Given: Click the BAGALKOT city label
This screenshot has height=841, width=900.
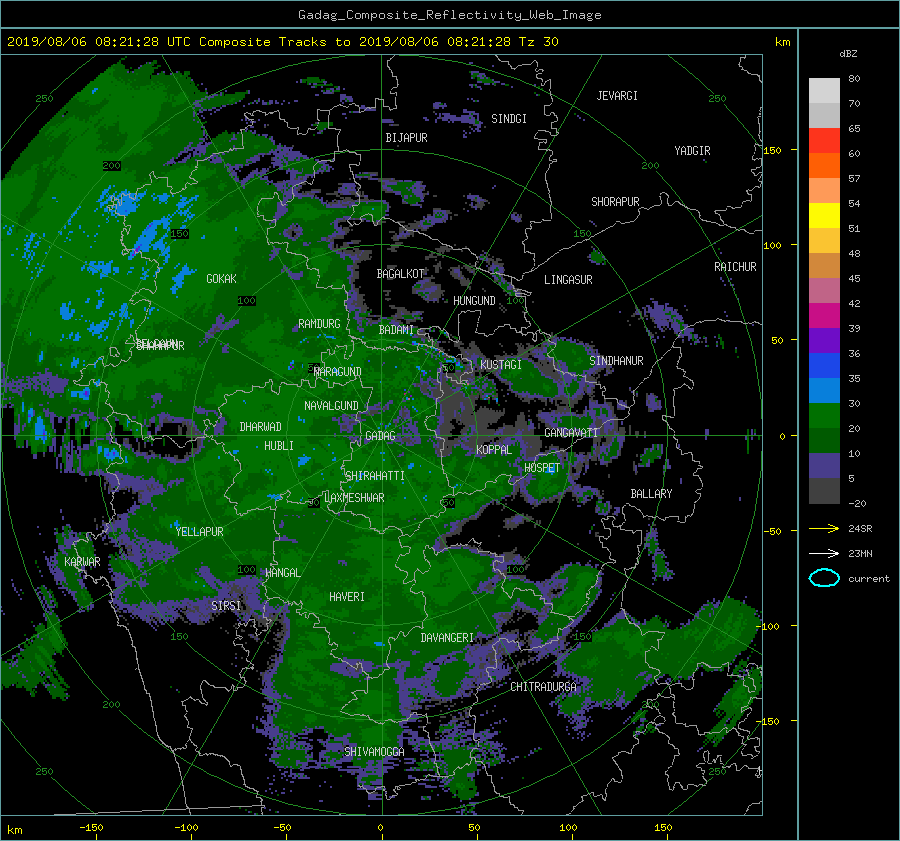Looking at the screenshot, I should pyautogui.click(x=400, y=274).
